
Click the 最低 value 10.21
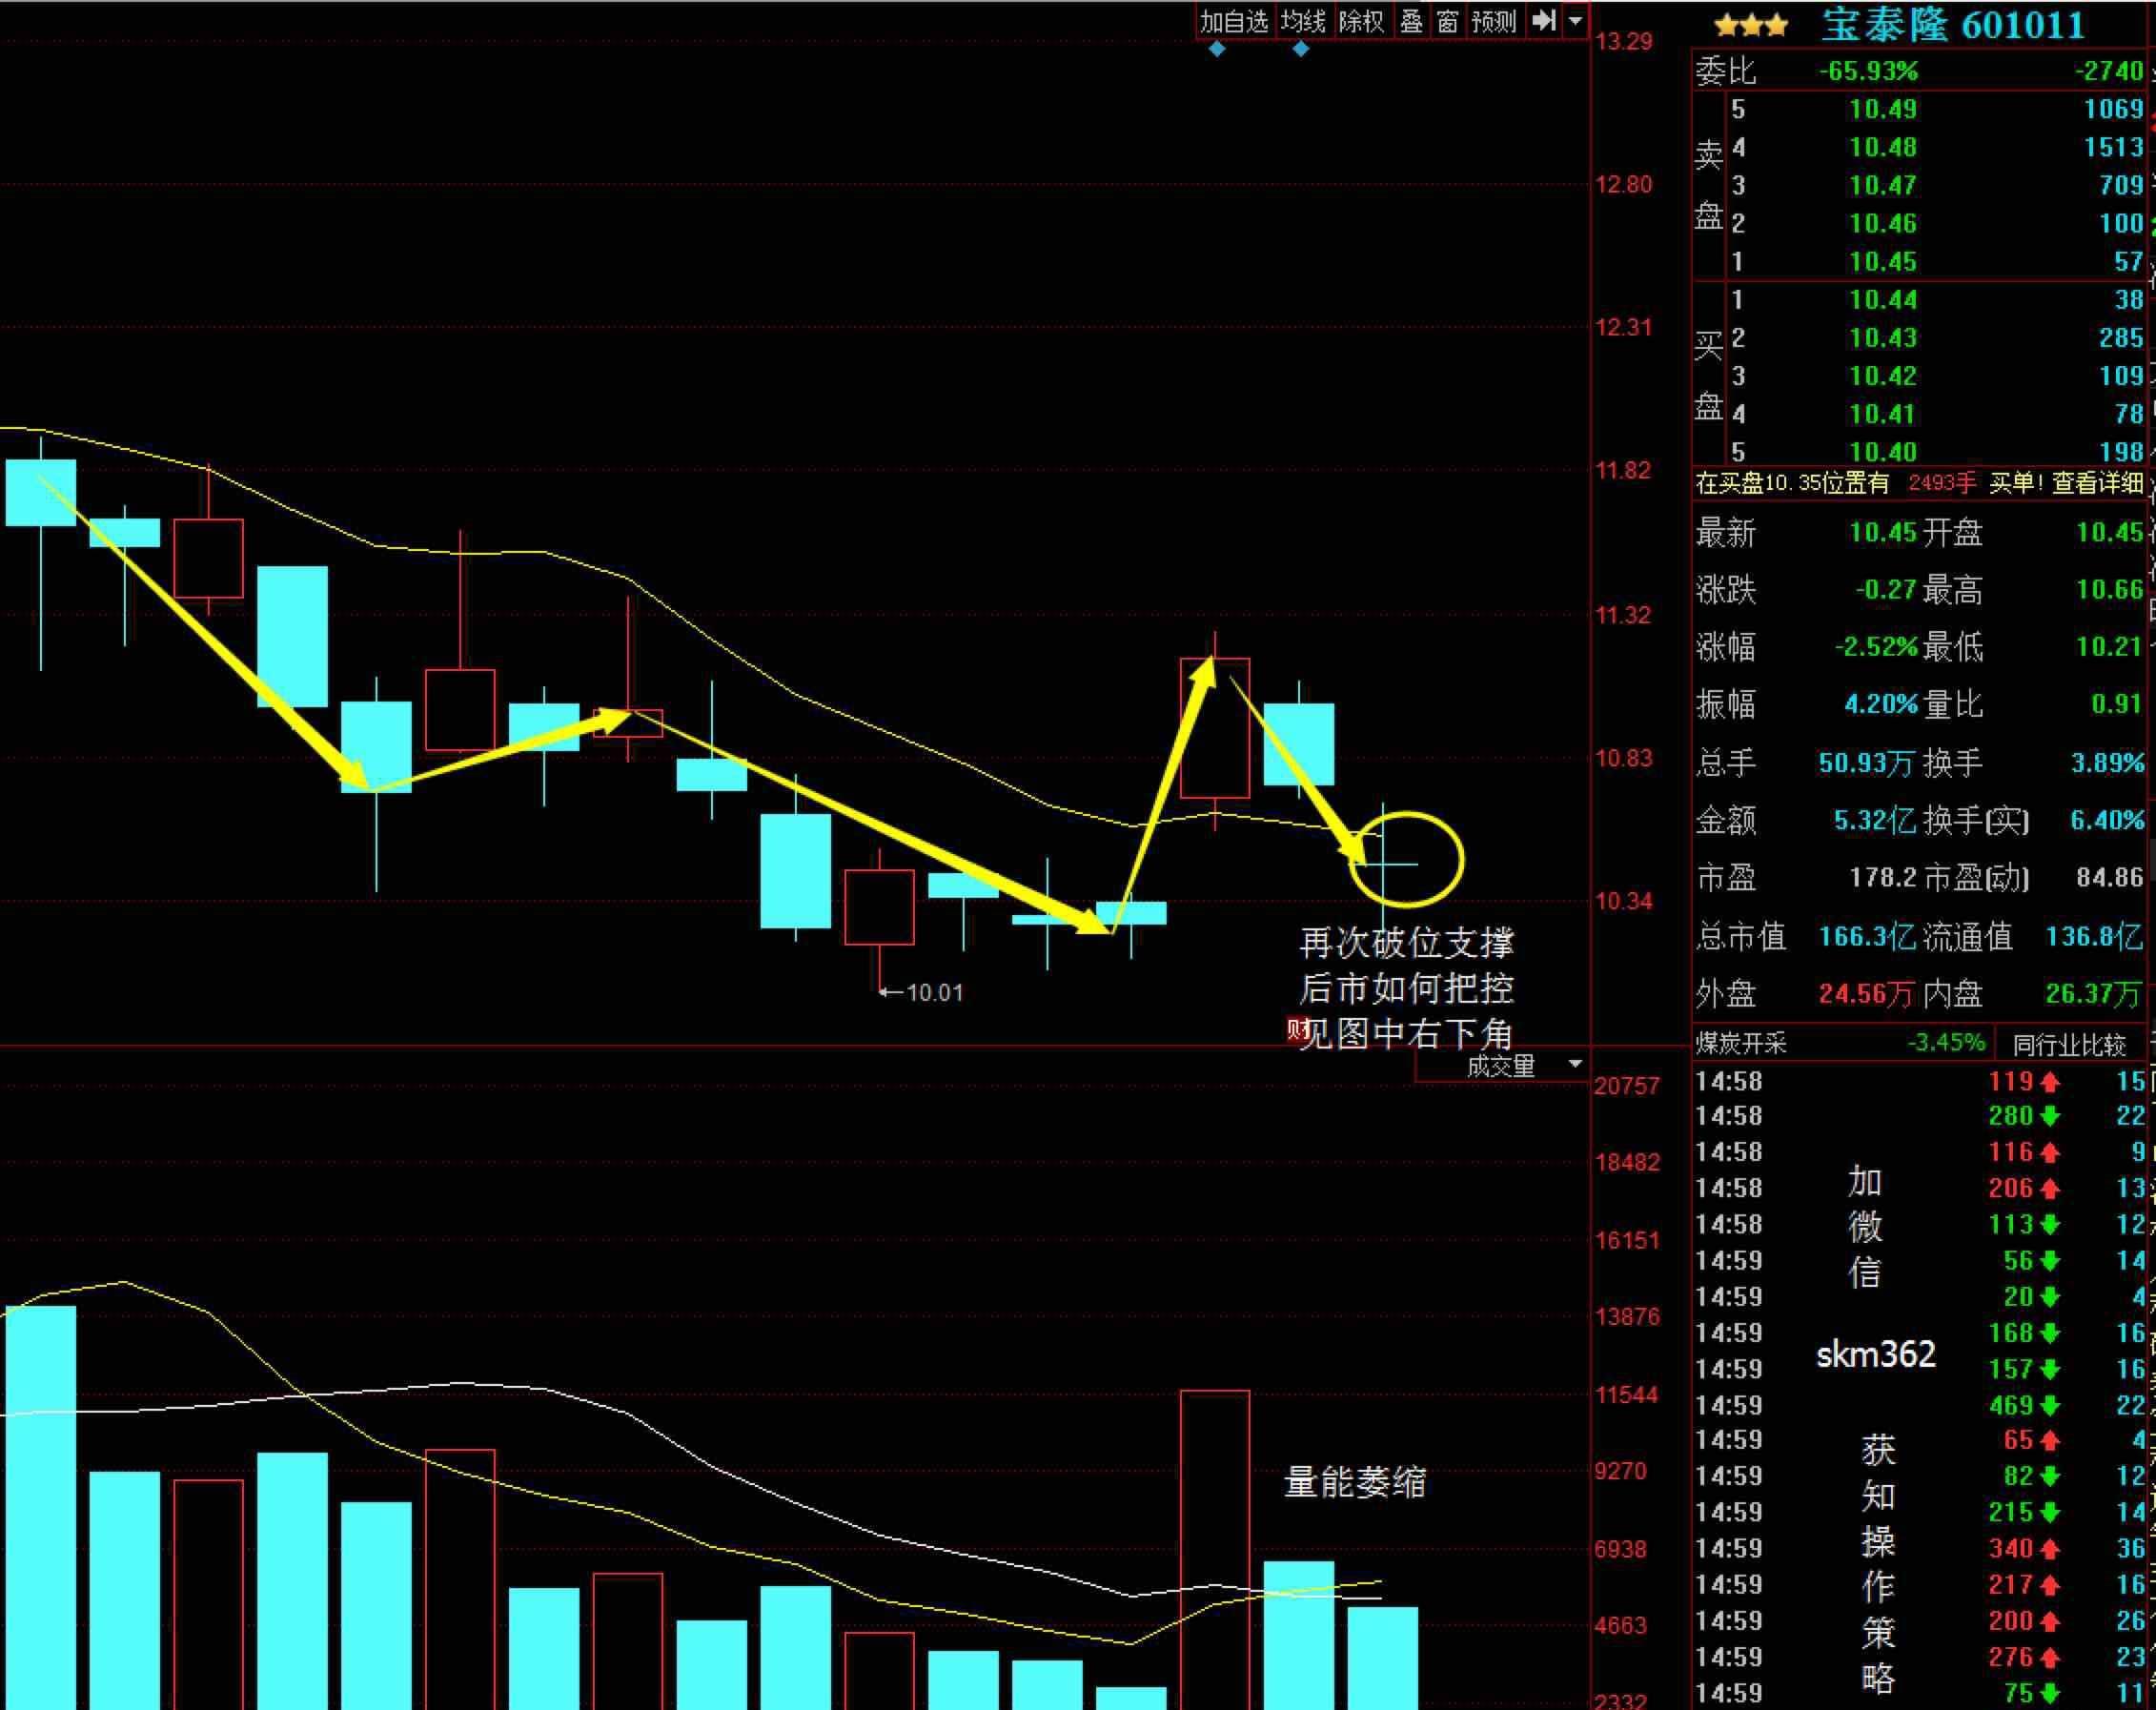[x=2110, y=647]
